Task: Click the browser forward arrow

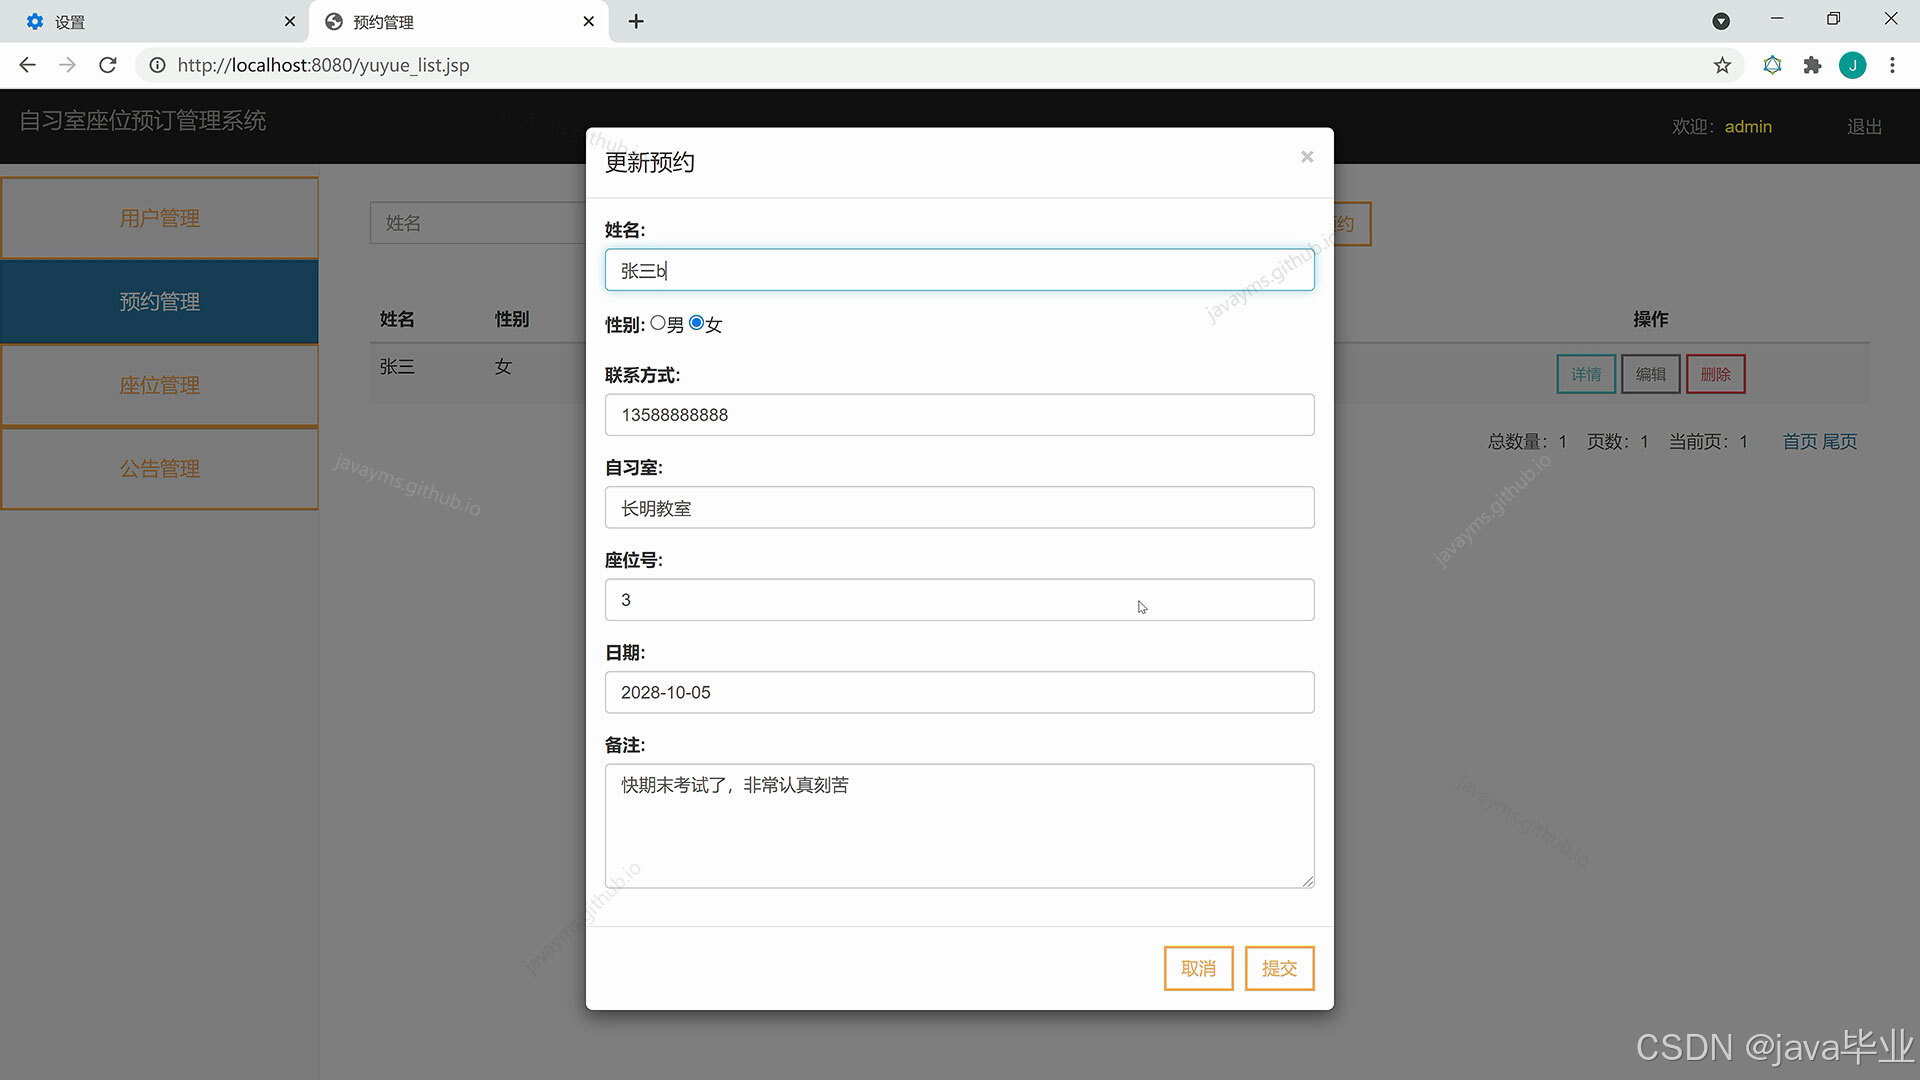Action: [x=67, y=65]
